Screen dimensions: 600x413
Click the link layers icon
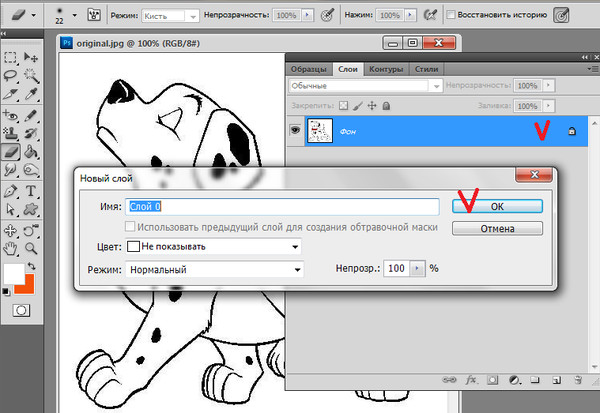pos(449,380)
